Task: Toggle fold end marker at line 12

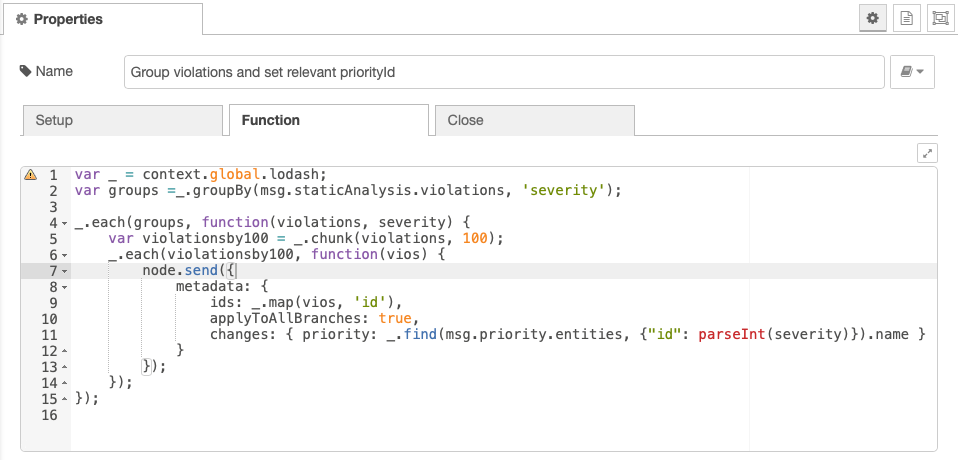Action: tap(65, 351)
